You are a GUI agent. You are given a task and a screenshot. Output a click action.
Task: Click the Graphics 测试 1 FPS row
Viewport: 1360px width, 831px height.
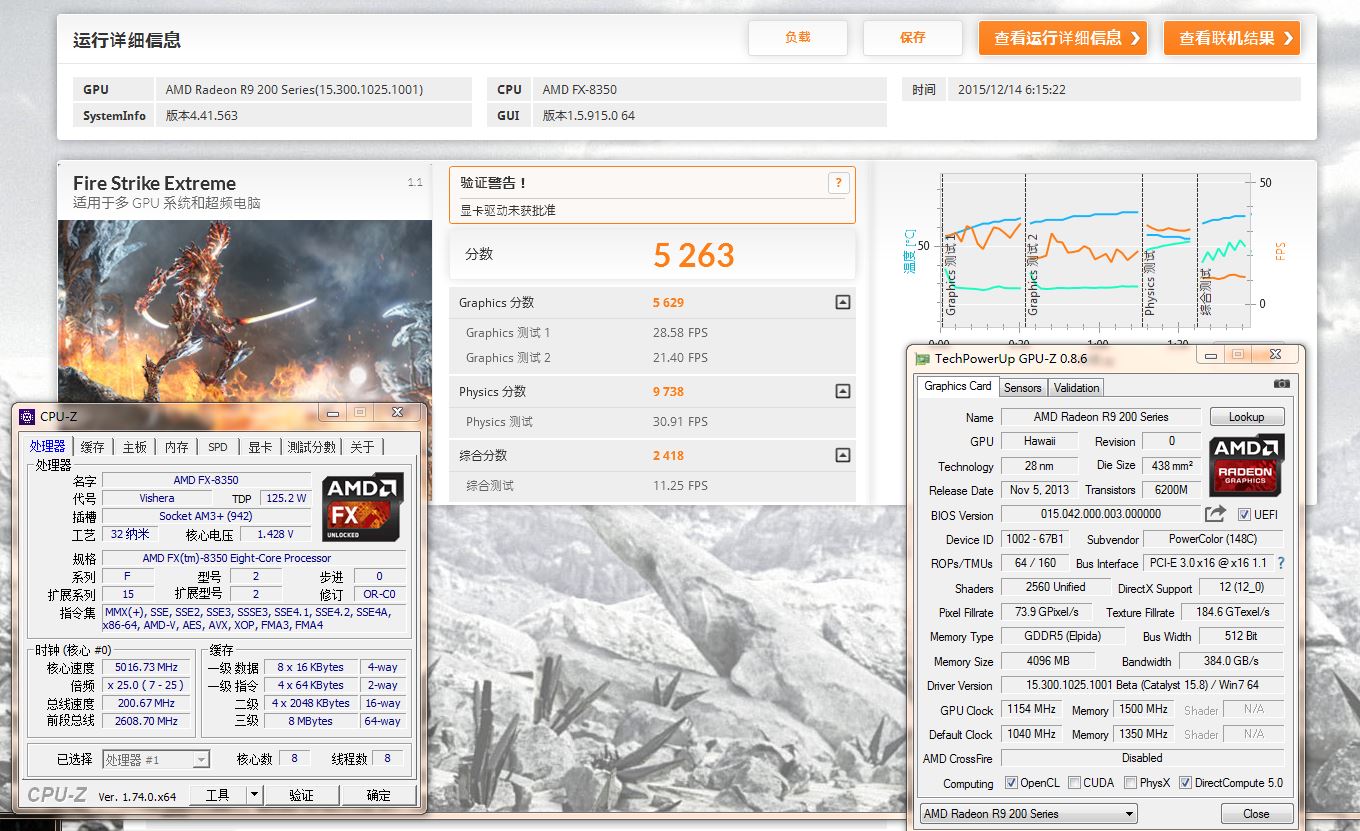652,332
